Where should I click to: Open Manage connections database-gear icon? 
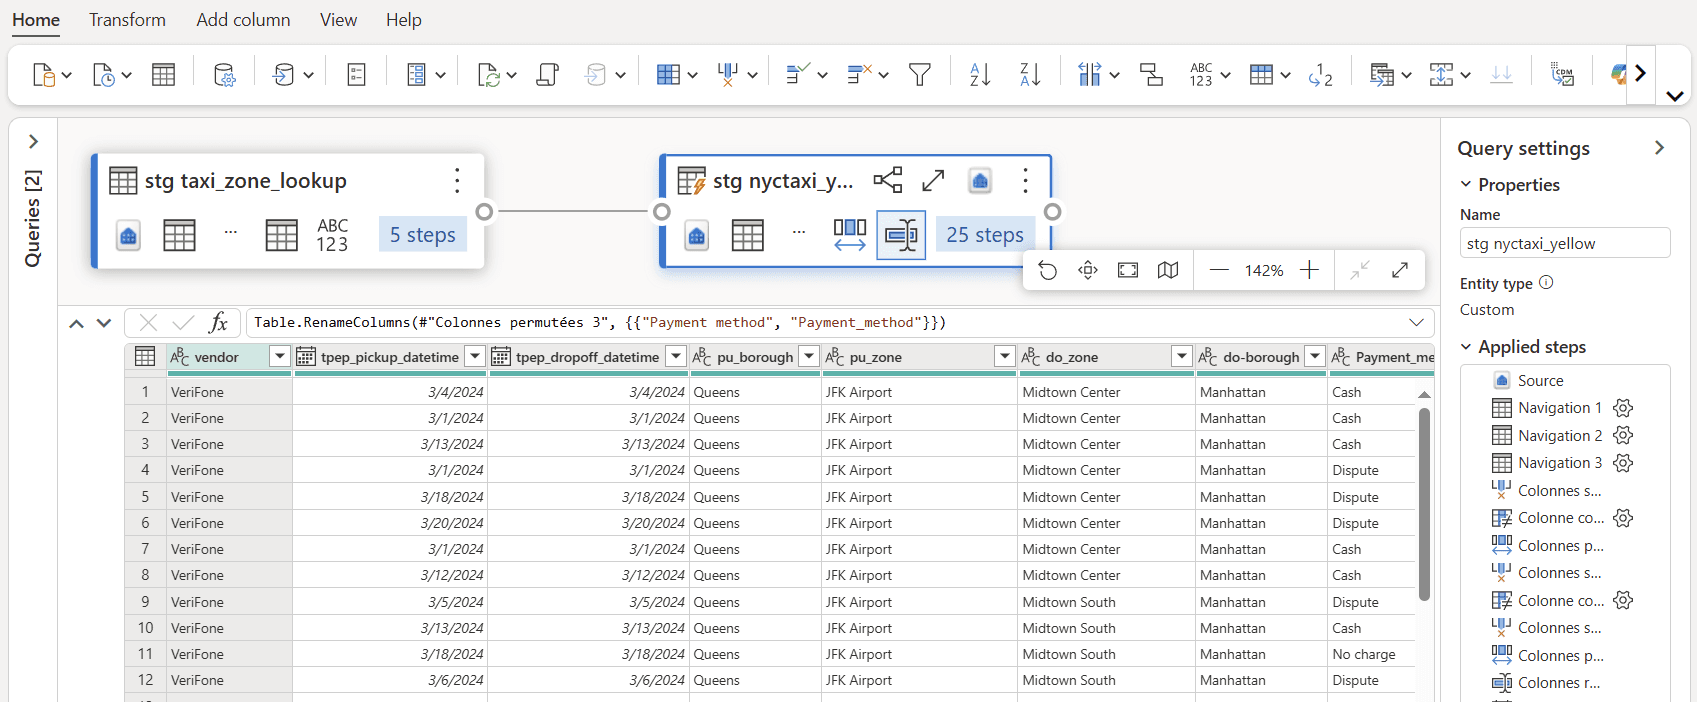(225, 74)
